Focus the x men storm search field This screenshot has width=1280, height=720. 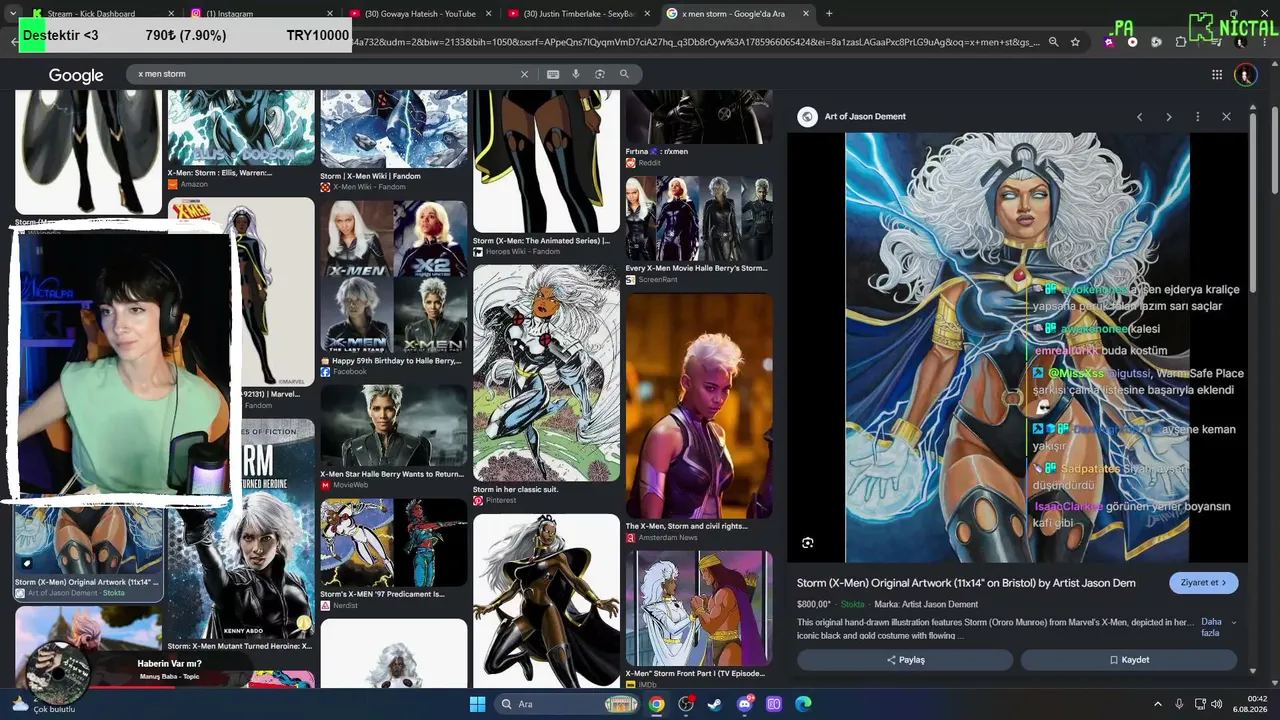325,74
